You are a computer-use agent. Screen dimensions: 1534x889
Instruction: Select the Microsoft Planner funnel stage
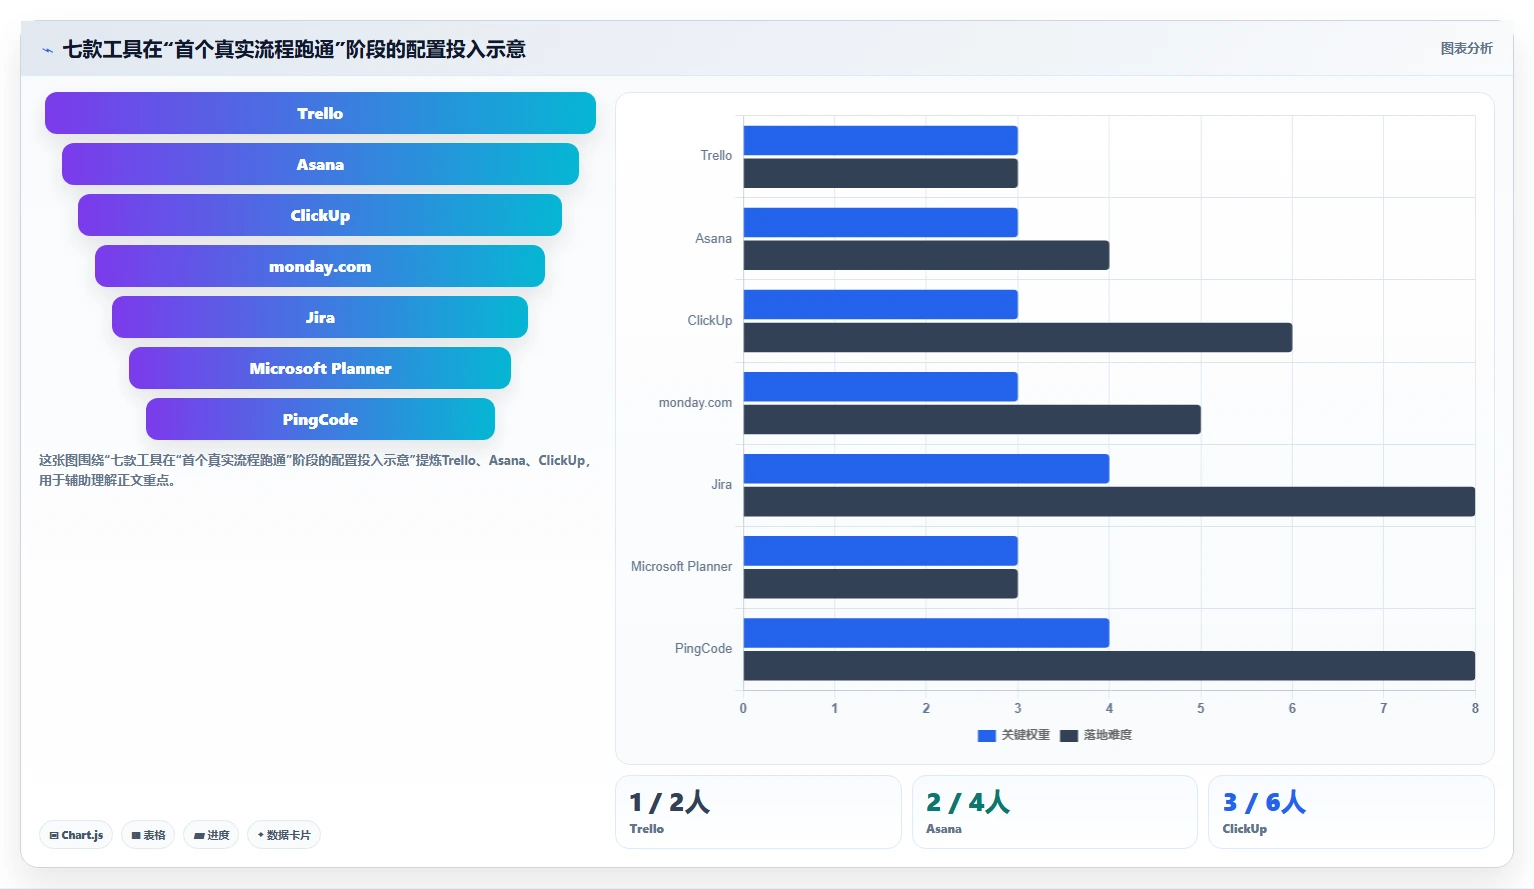click(320, 368)
